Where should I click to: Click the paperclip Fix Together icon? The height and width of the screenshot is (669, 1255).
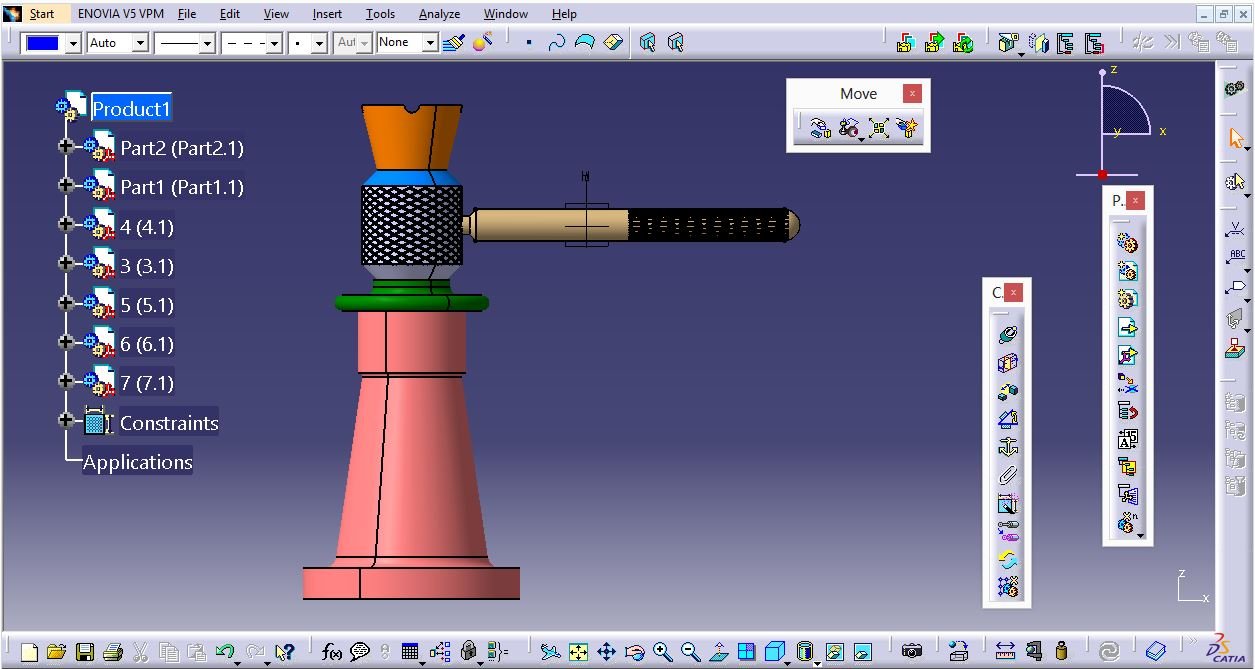(1007, 475)
